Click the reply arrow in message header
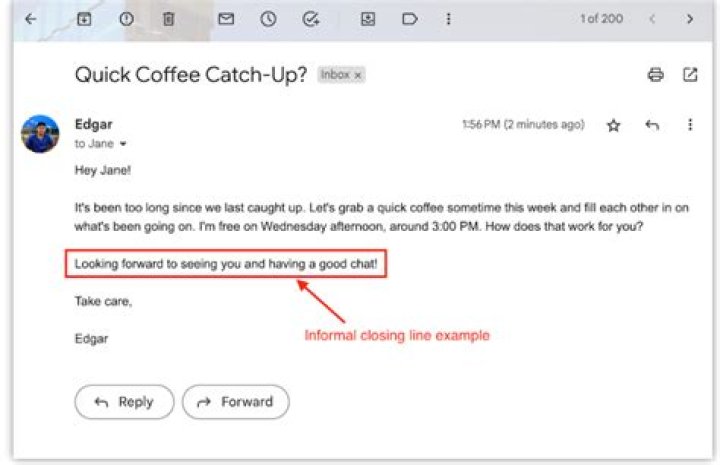Viewport: 720px width, 465px height. (652, 125)
